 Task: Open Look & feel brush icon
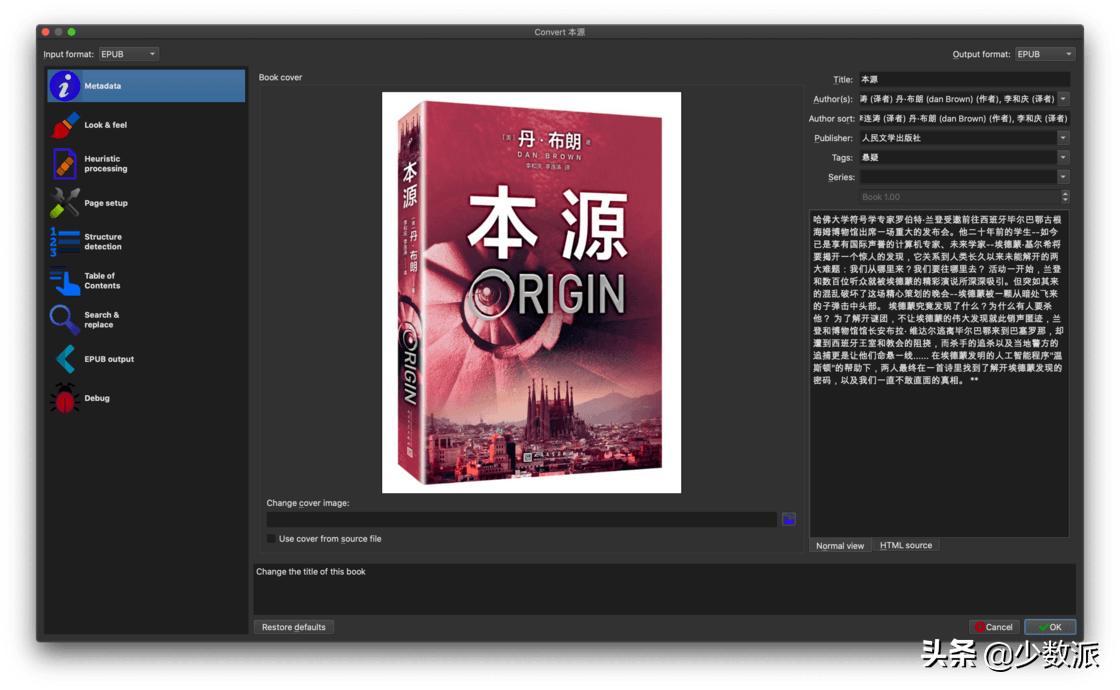[64, 125]
